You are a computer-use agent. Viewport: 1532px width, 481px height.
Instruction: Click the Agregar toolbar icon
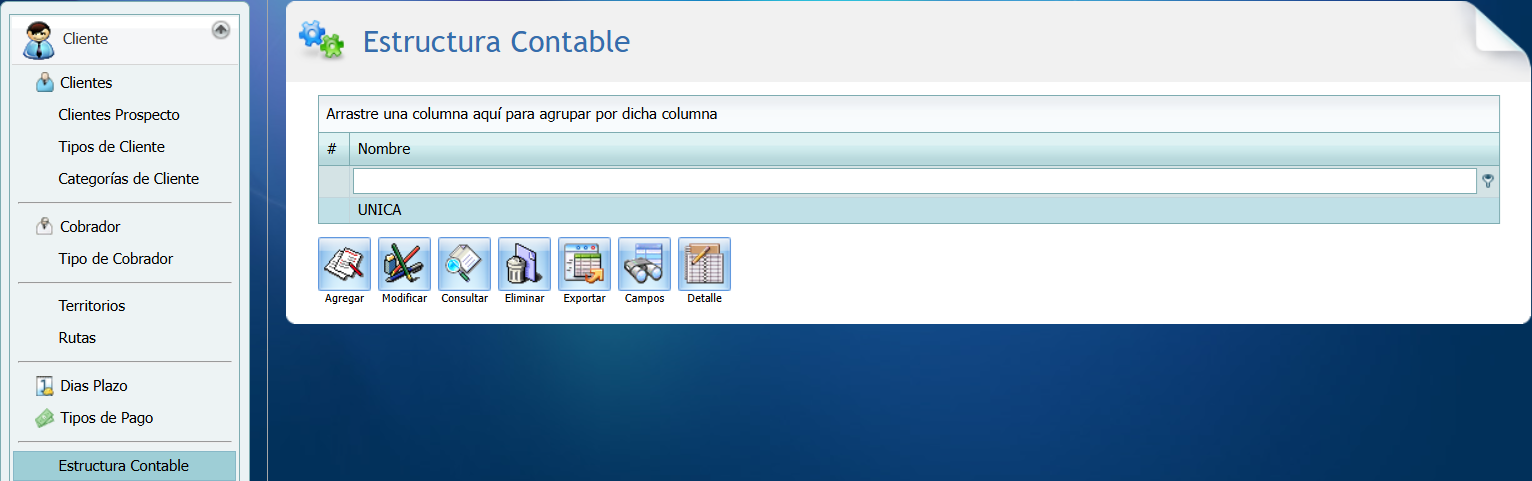[x=344, y=264]
